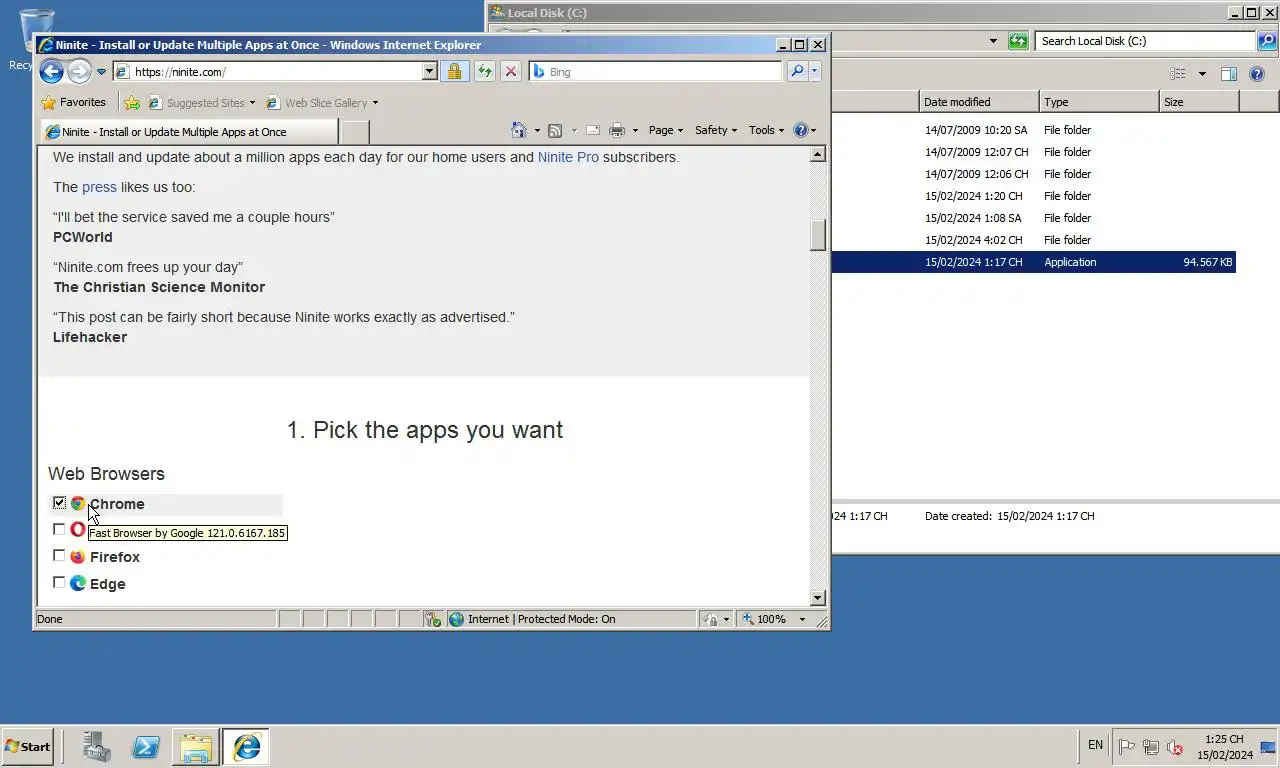Viewport: 1280px width, 768px height.
Task: Click the Search Local Disk (C:) box
Action: tap(1145, 41)
